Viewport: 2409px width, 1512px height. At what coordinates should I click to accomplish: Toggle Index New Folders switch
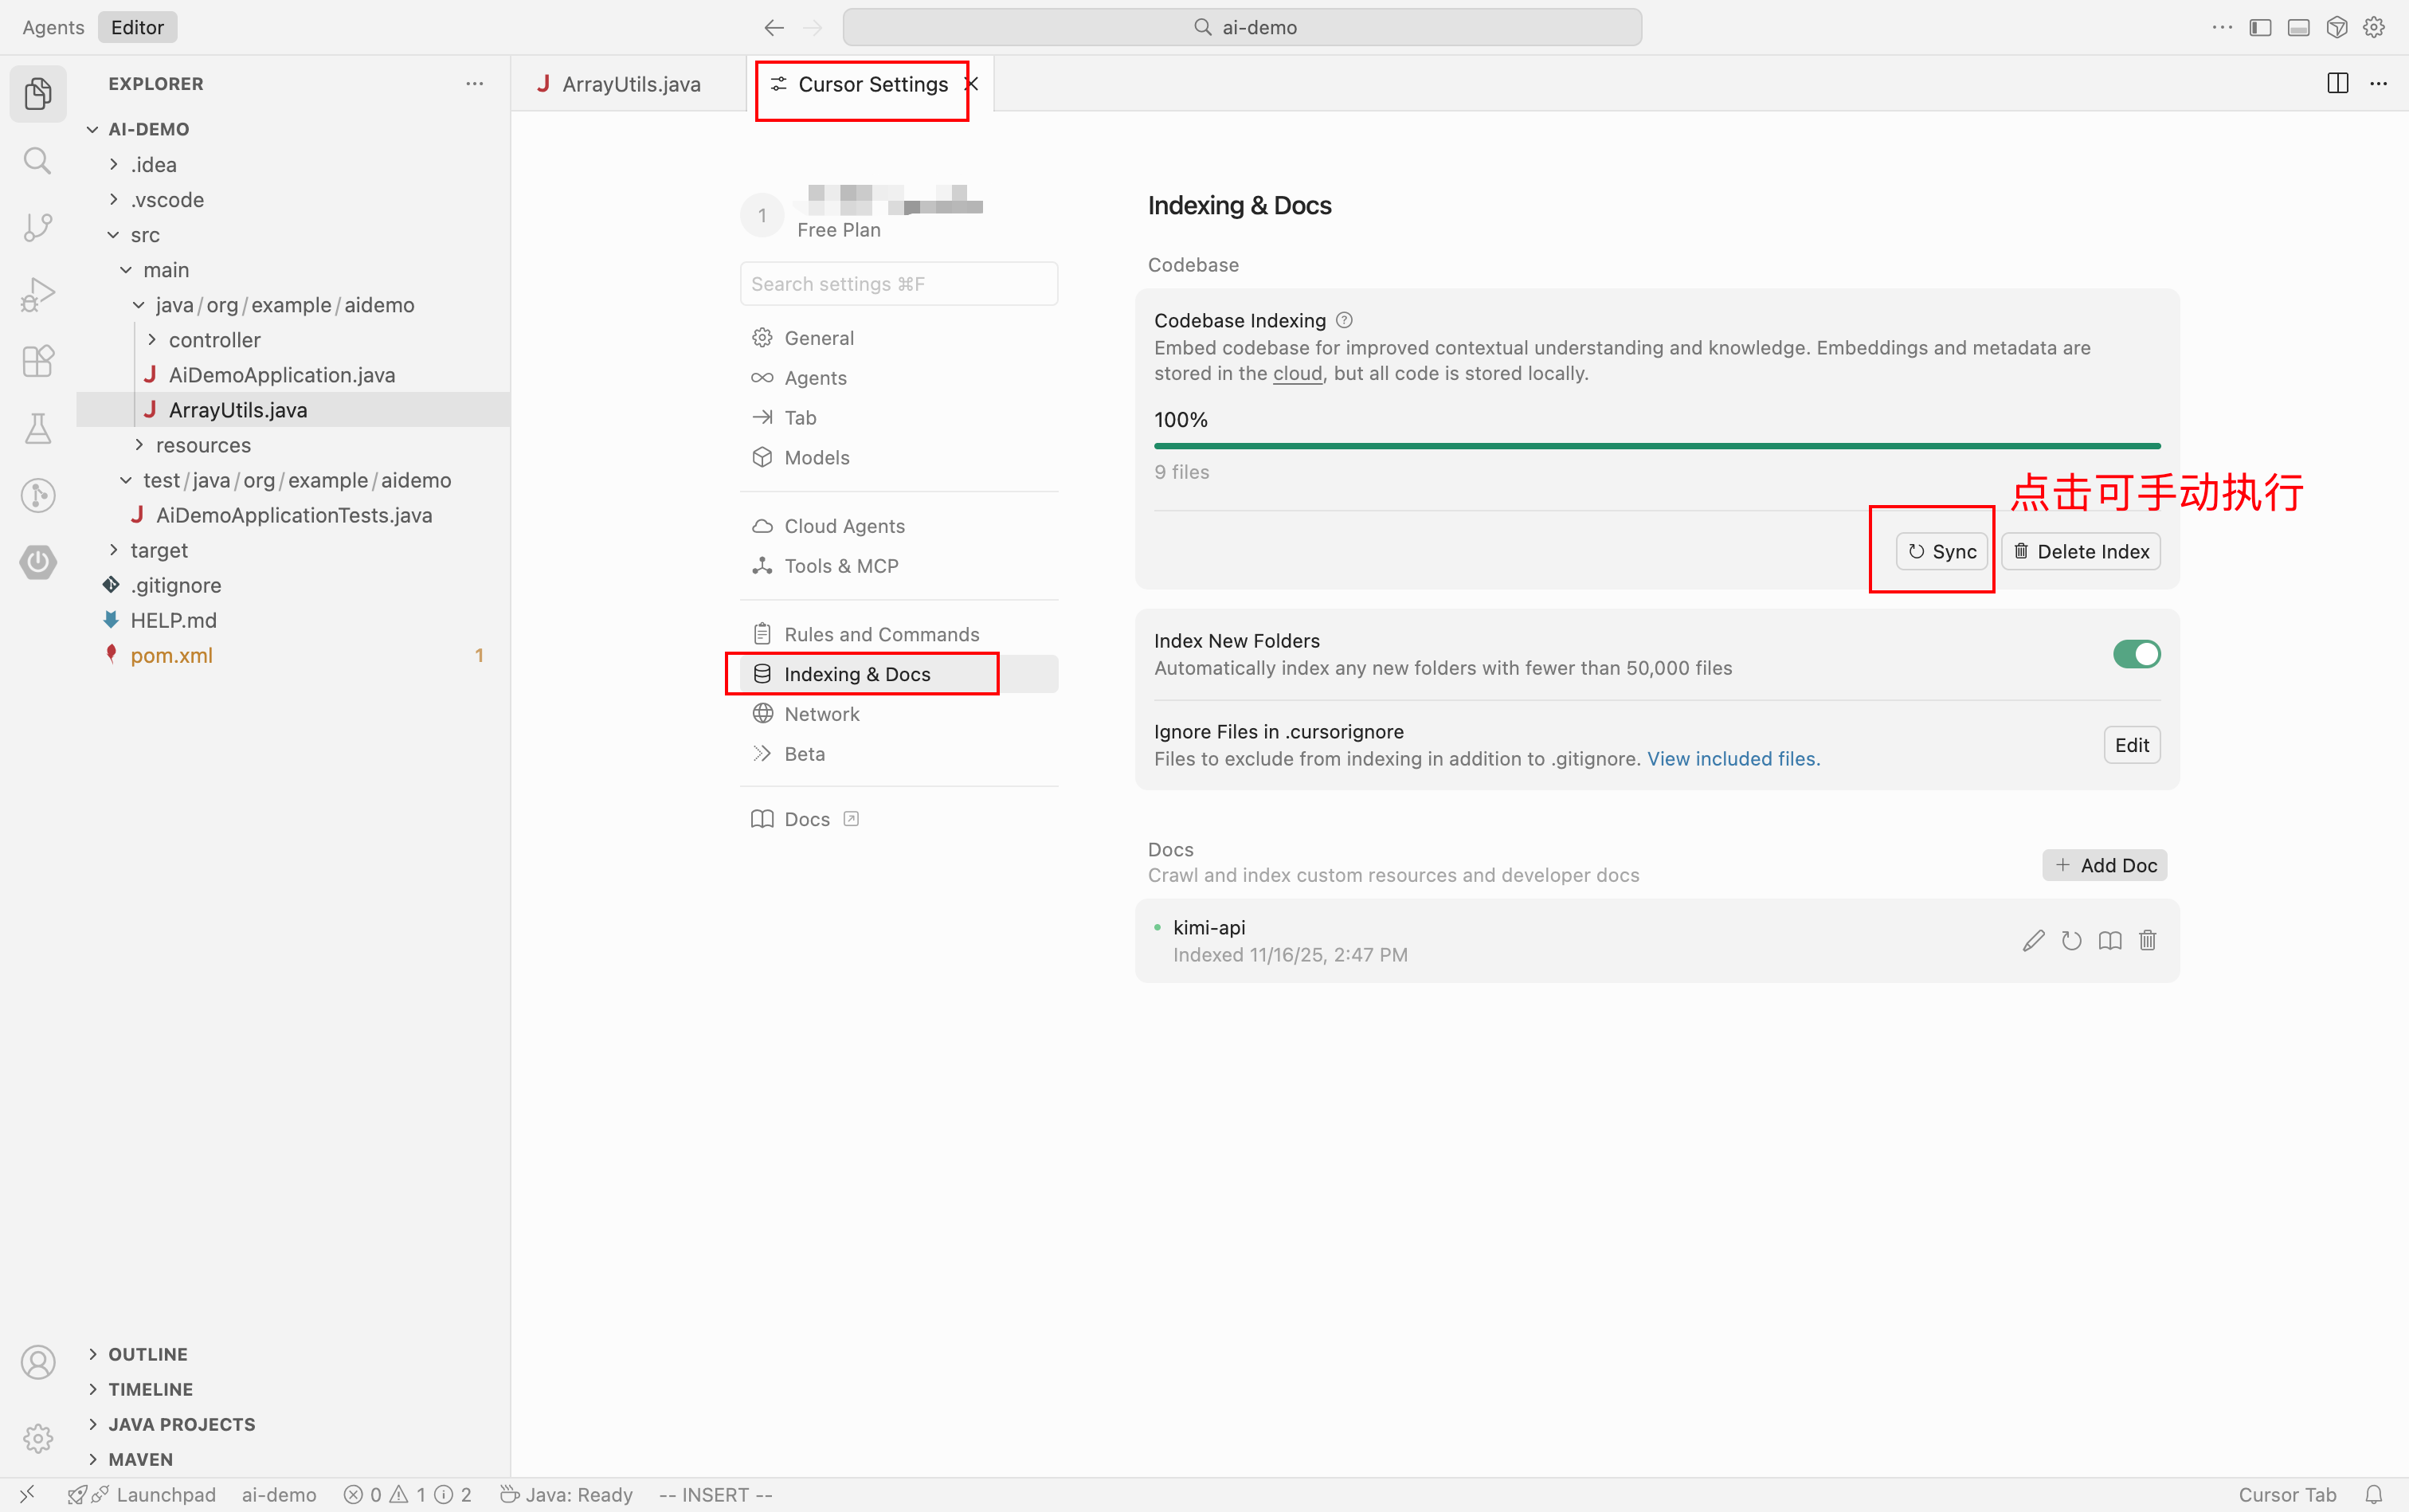[2136, 654]
